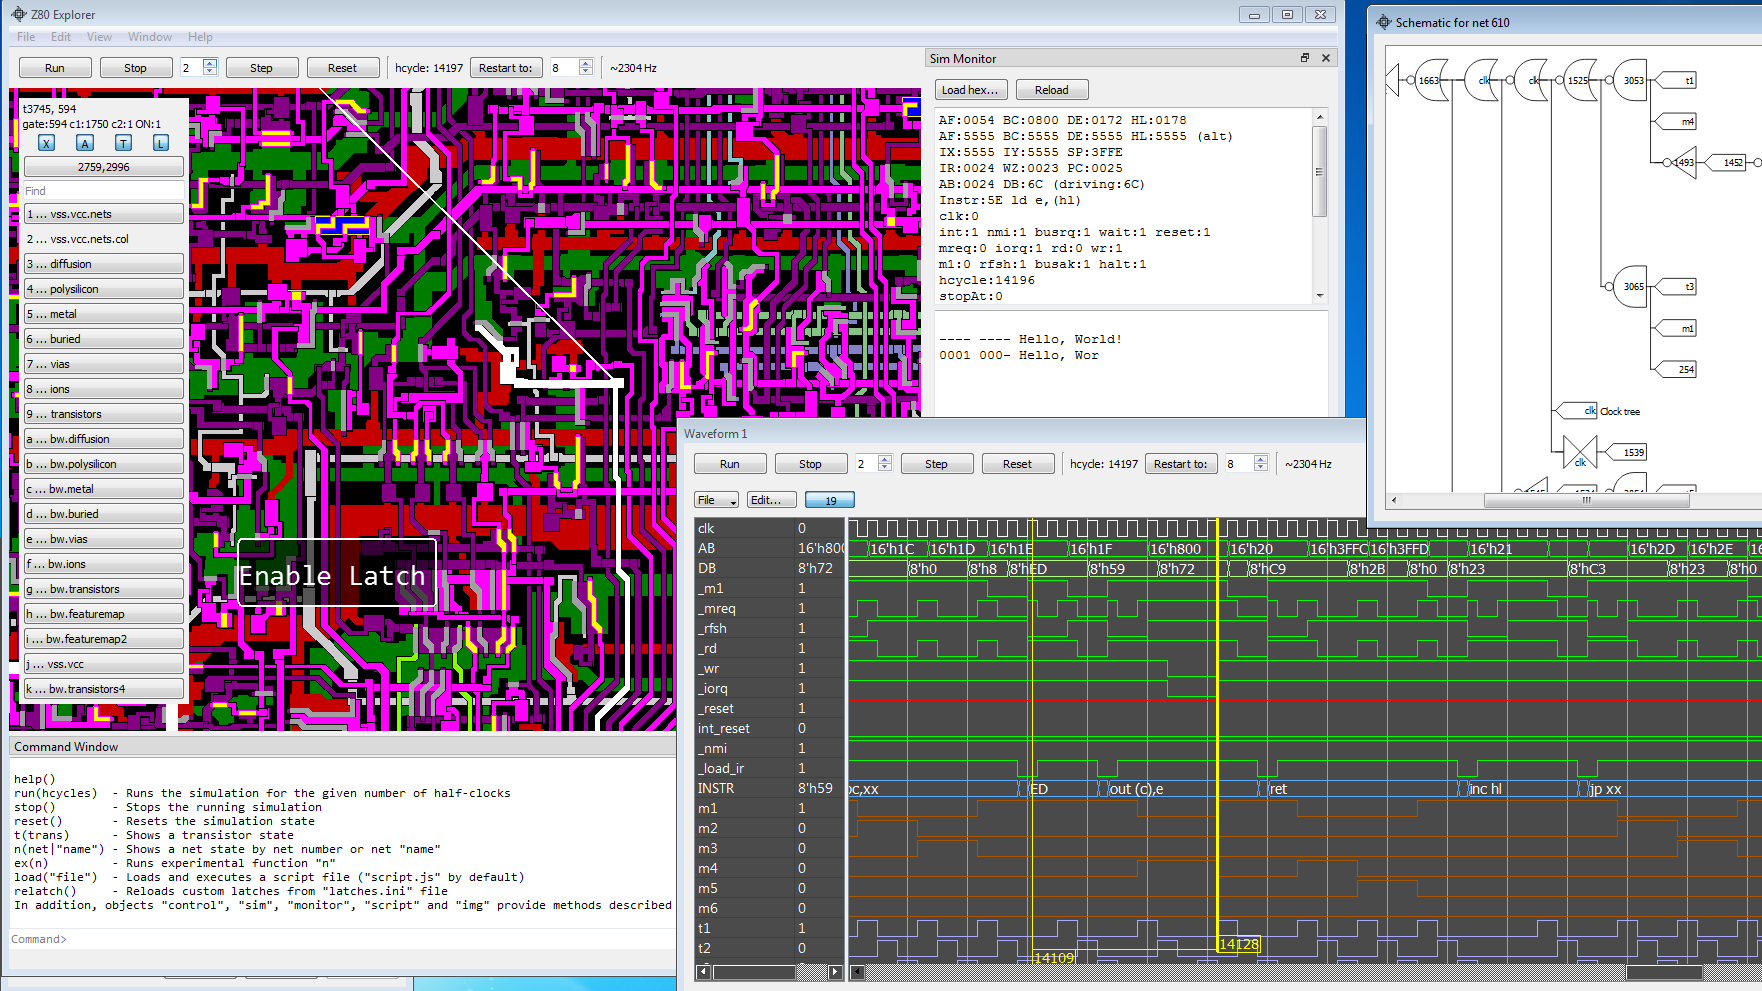Viewport: 1762px width, 991px height.
Task: Open the File dropdown in the Waveform panel
Action: 716,500
